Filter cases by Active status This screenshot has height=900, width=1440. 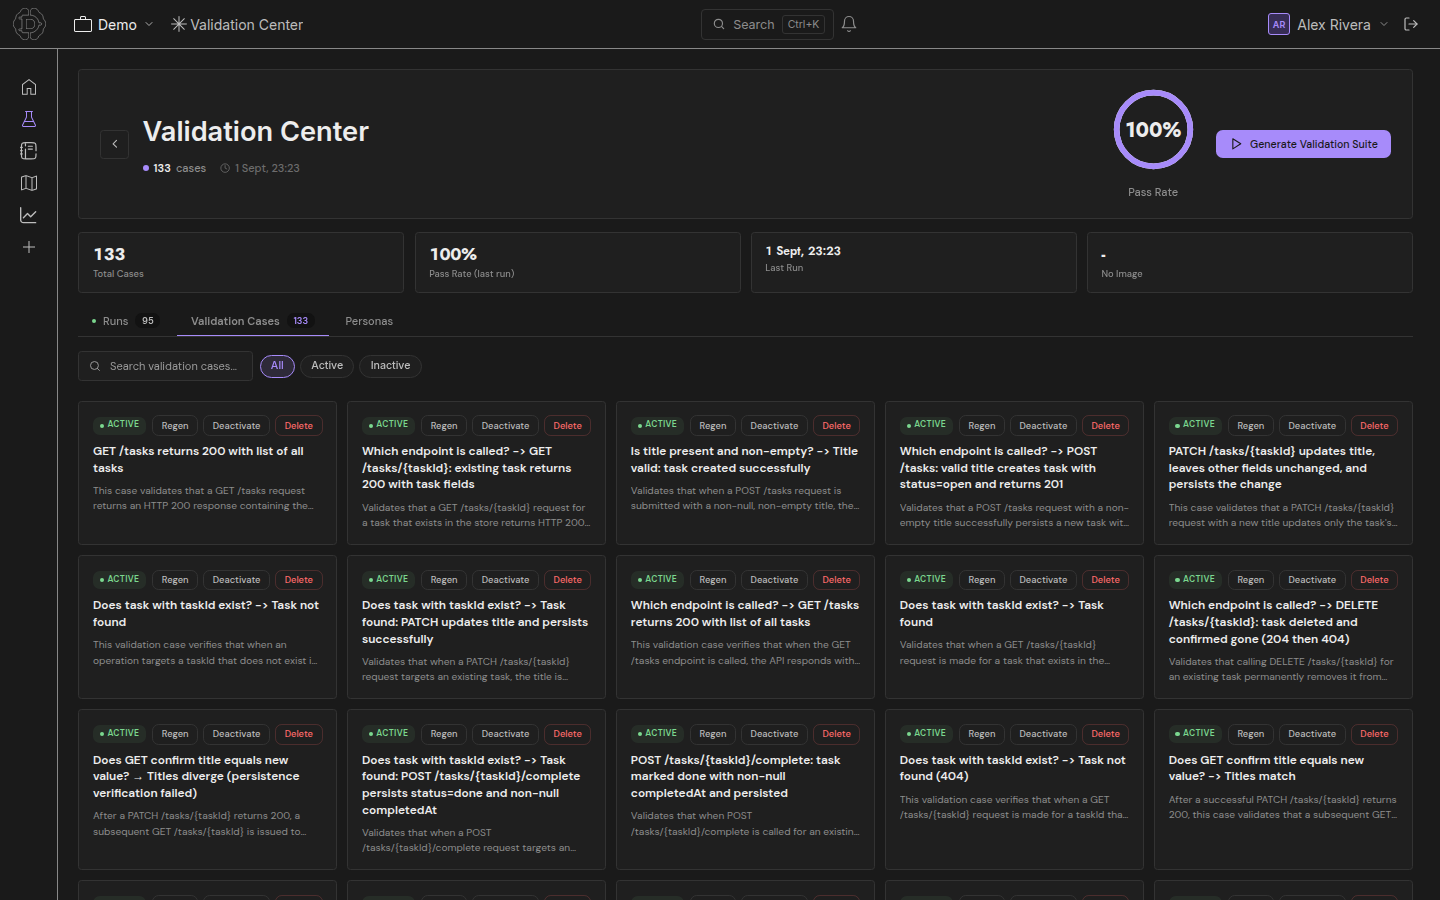coord(327,366)
